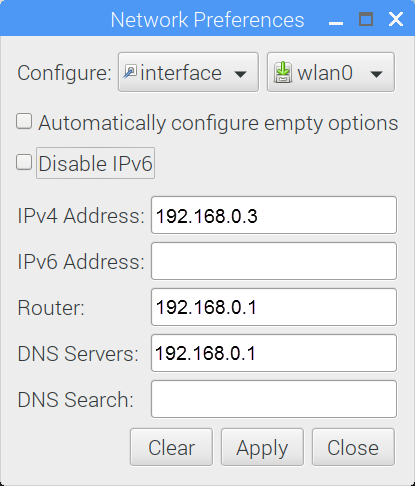
Task: Open the interface configure dropdown
Action: pos(188,72)
